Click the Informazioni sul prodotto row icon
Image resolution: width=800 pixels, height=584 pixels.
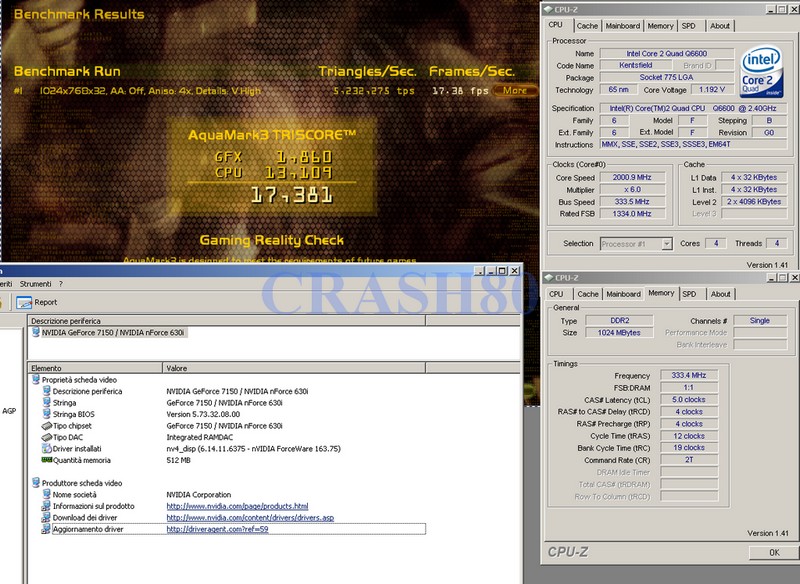point(46,506)
